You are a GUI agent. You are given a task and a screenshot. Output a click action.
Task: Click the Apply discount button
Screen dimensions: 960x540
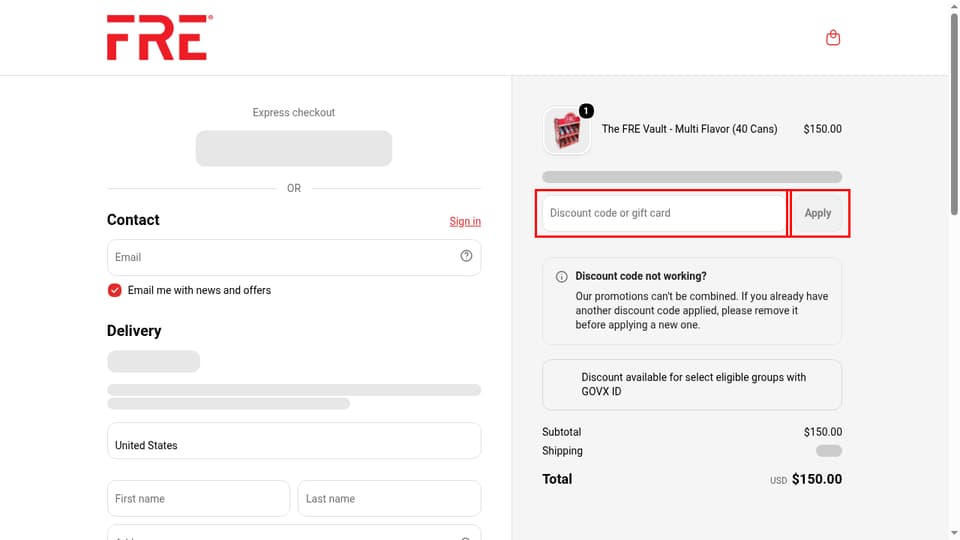pos(817,213)
